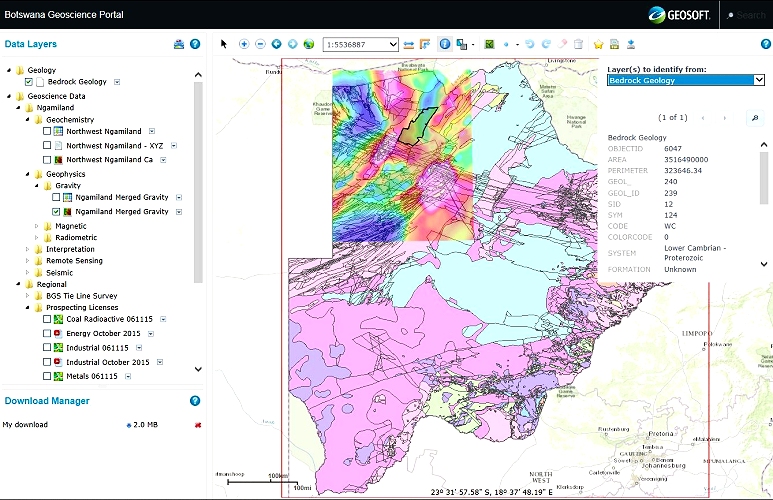Enable Energy October 2015 layer checkbox

47,333
